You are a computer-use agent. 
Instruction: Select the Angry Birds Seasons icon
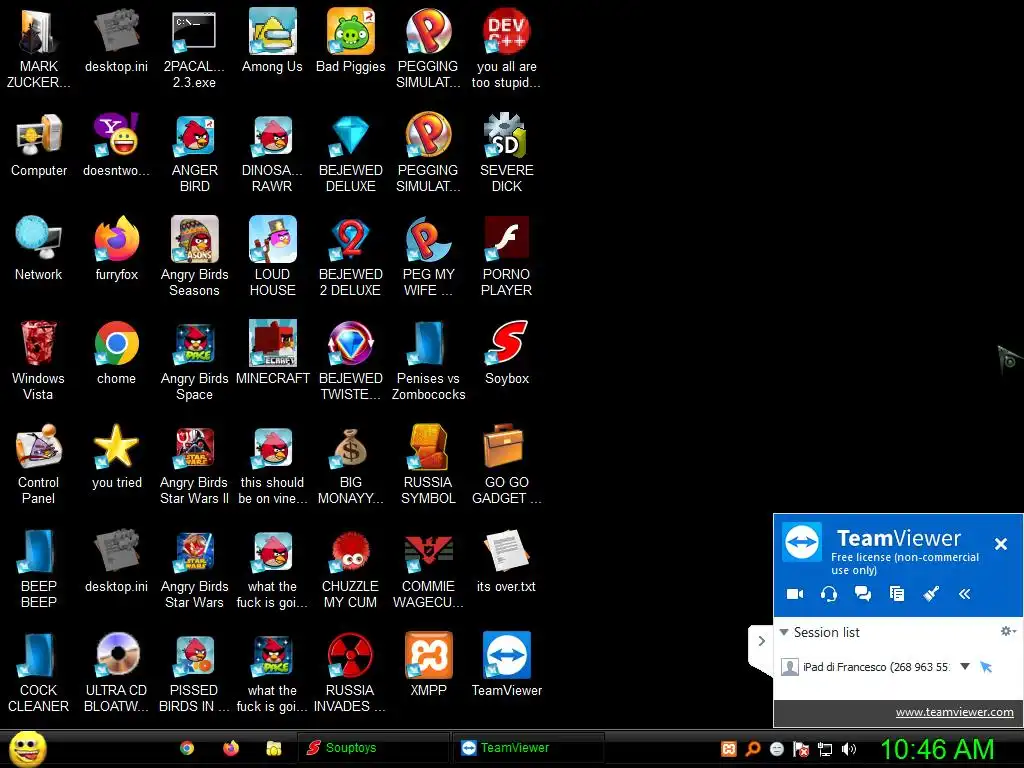coord(195,257)
